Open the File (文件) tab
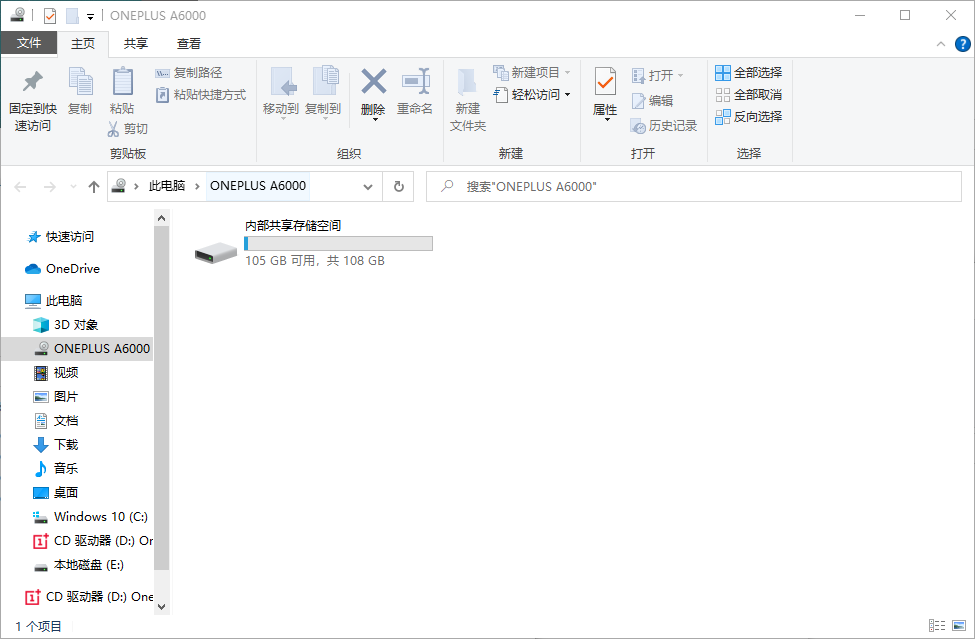Screen dimensions: 975x639 29,43
